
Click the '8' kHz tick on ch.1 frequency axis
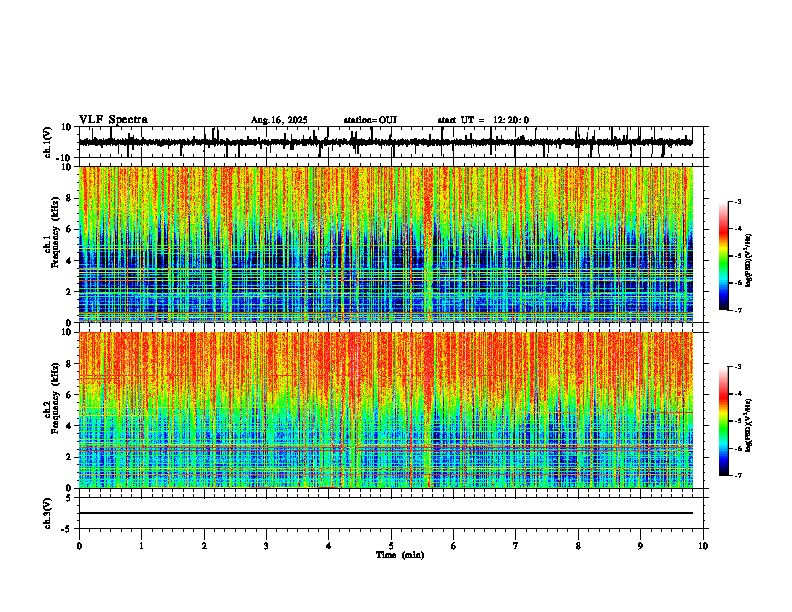click(x=69, y=198)
